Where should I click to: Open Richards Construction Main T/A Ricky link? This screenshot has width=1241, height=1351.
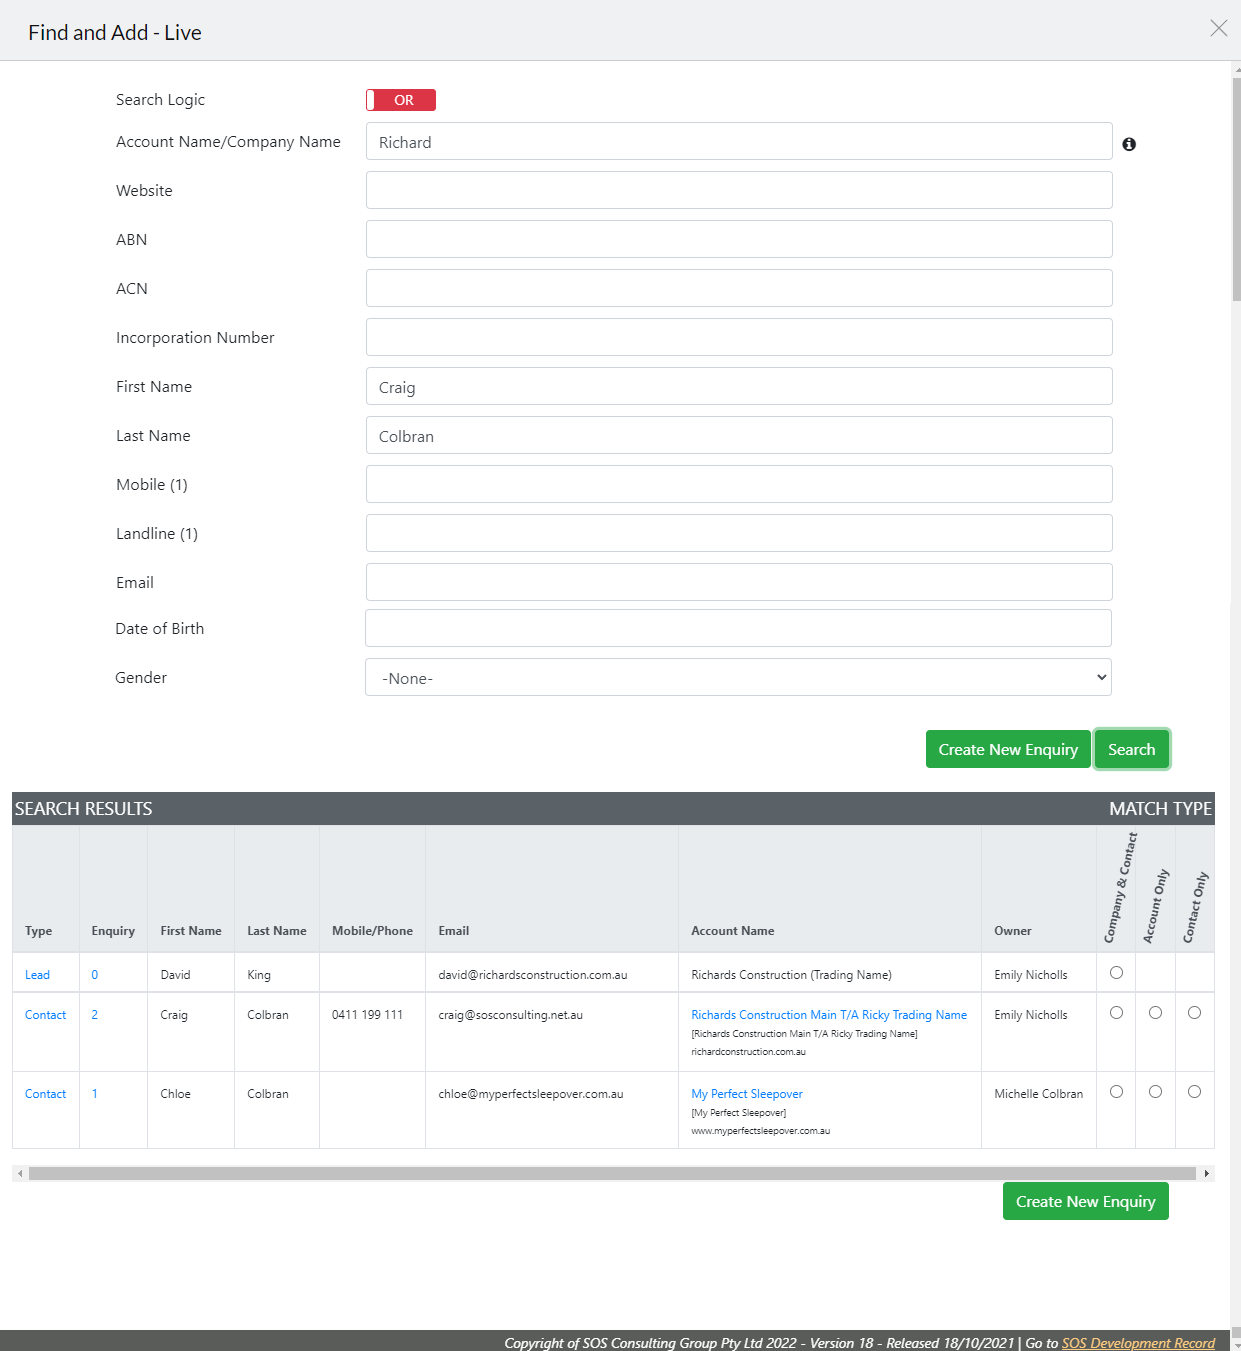829,1015
